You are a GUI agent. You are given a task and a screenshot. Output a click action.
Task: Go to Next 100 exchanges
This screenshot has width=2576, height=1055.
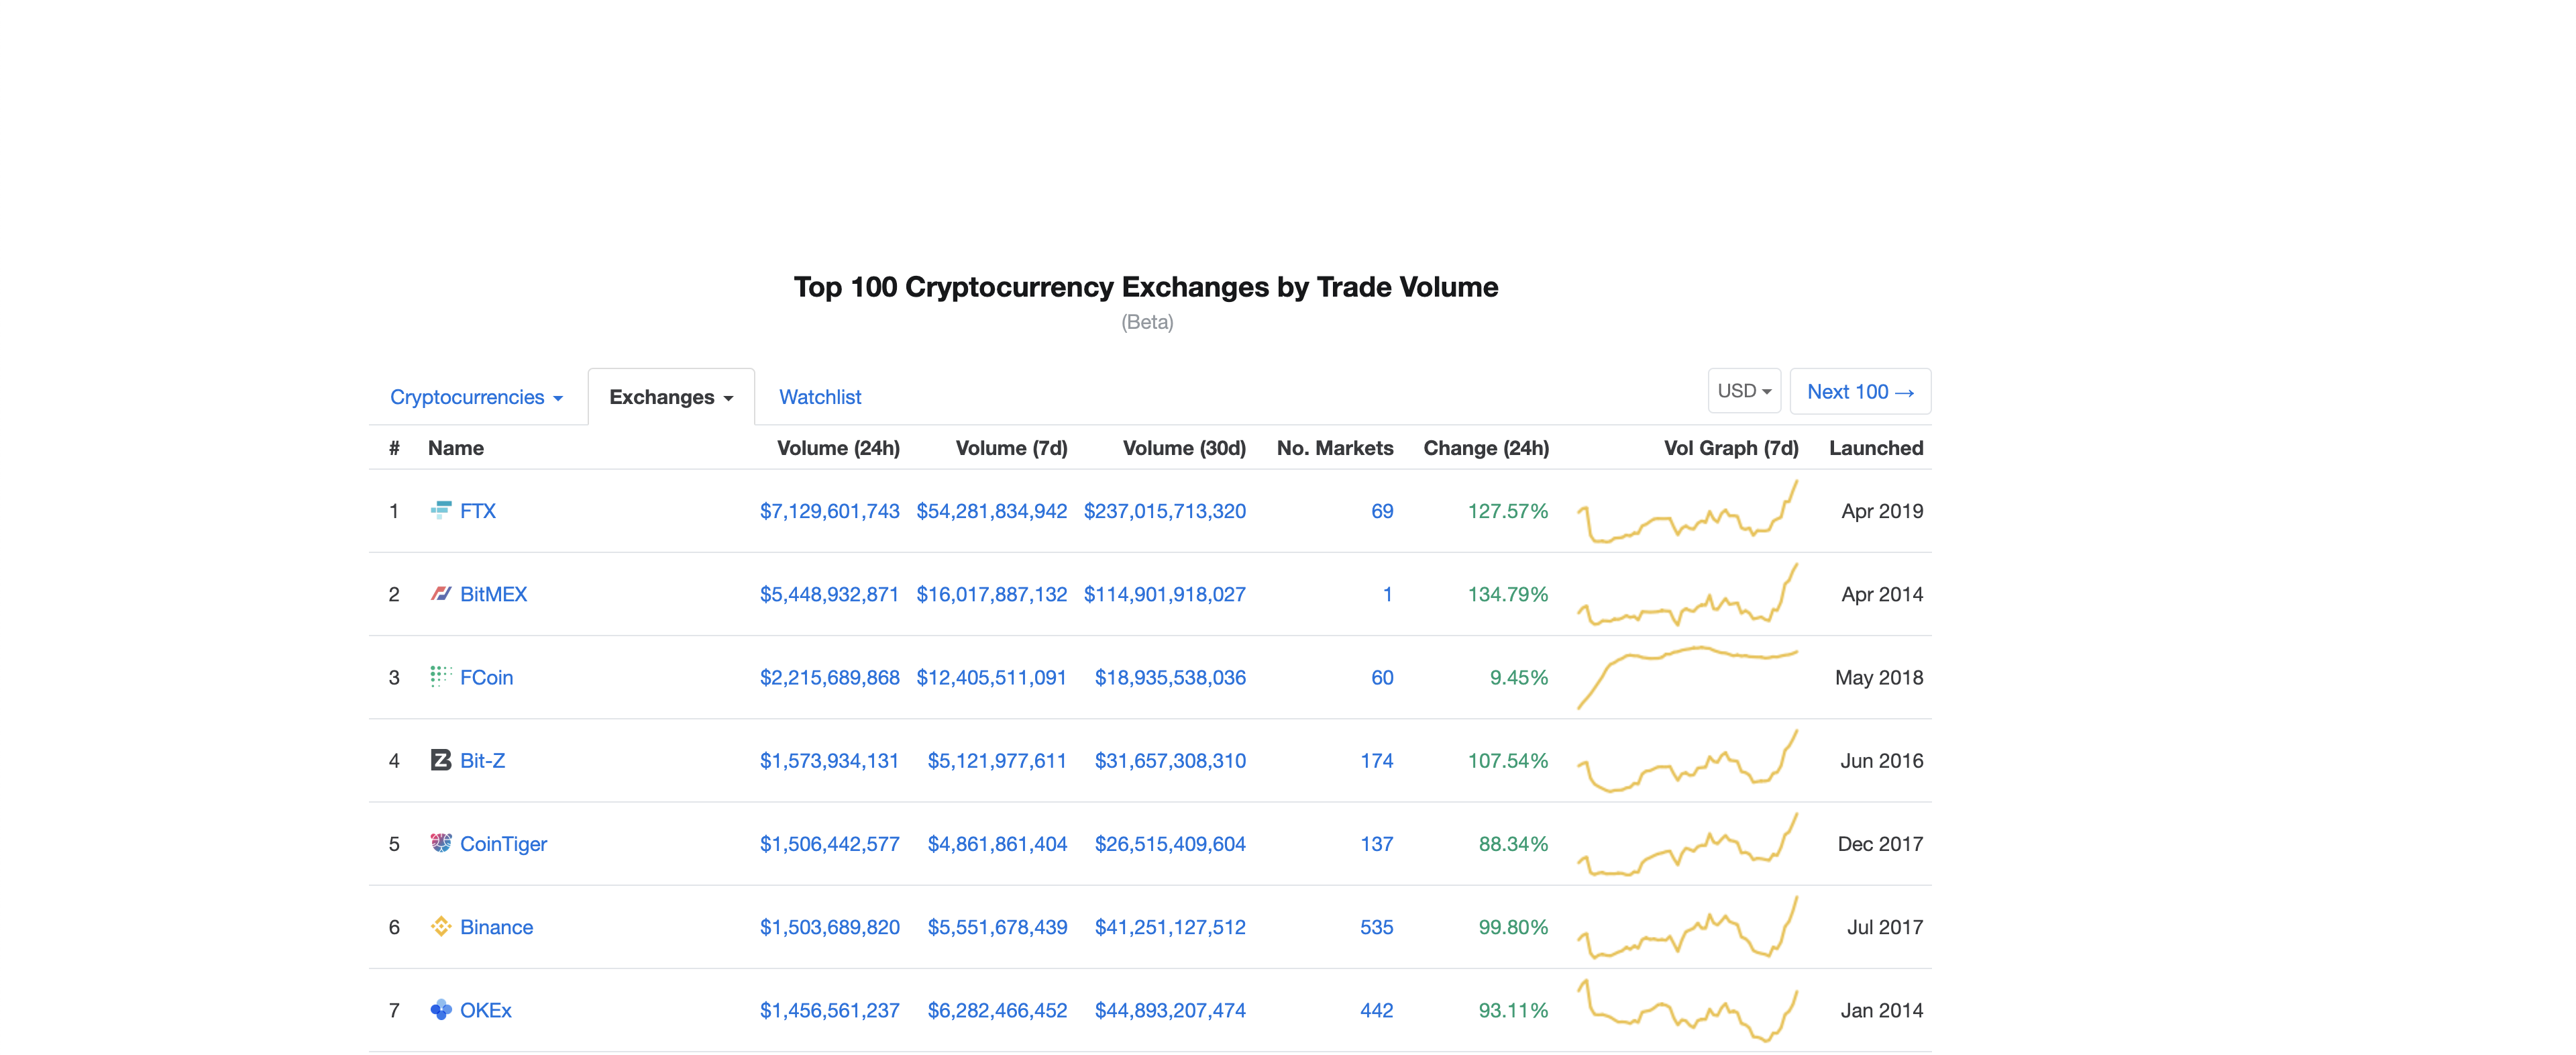click(x=1859, y=392)
